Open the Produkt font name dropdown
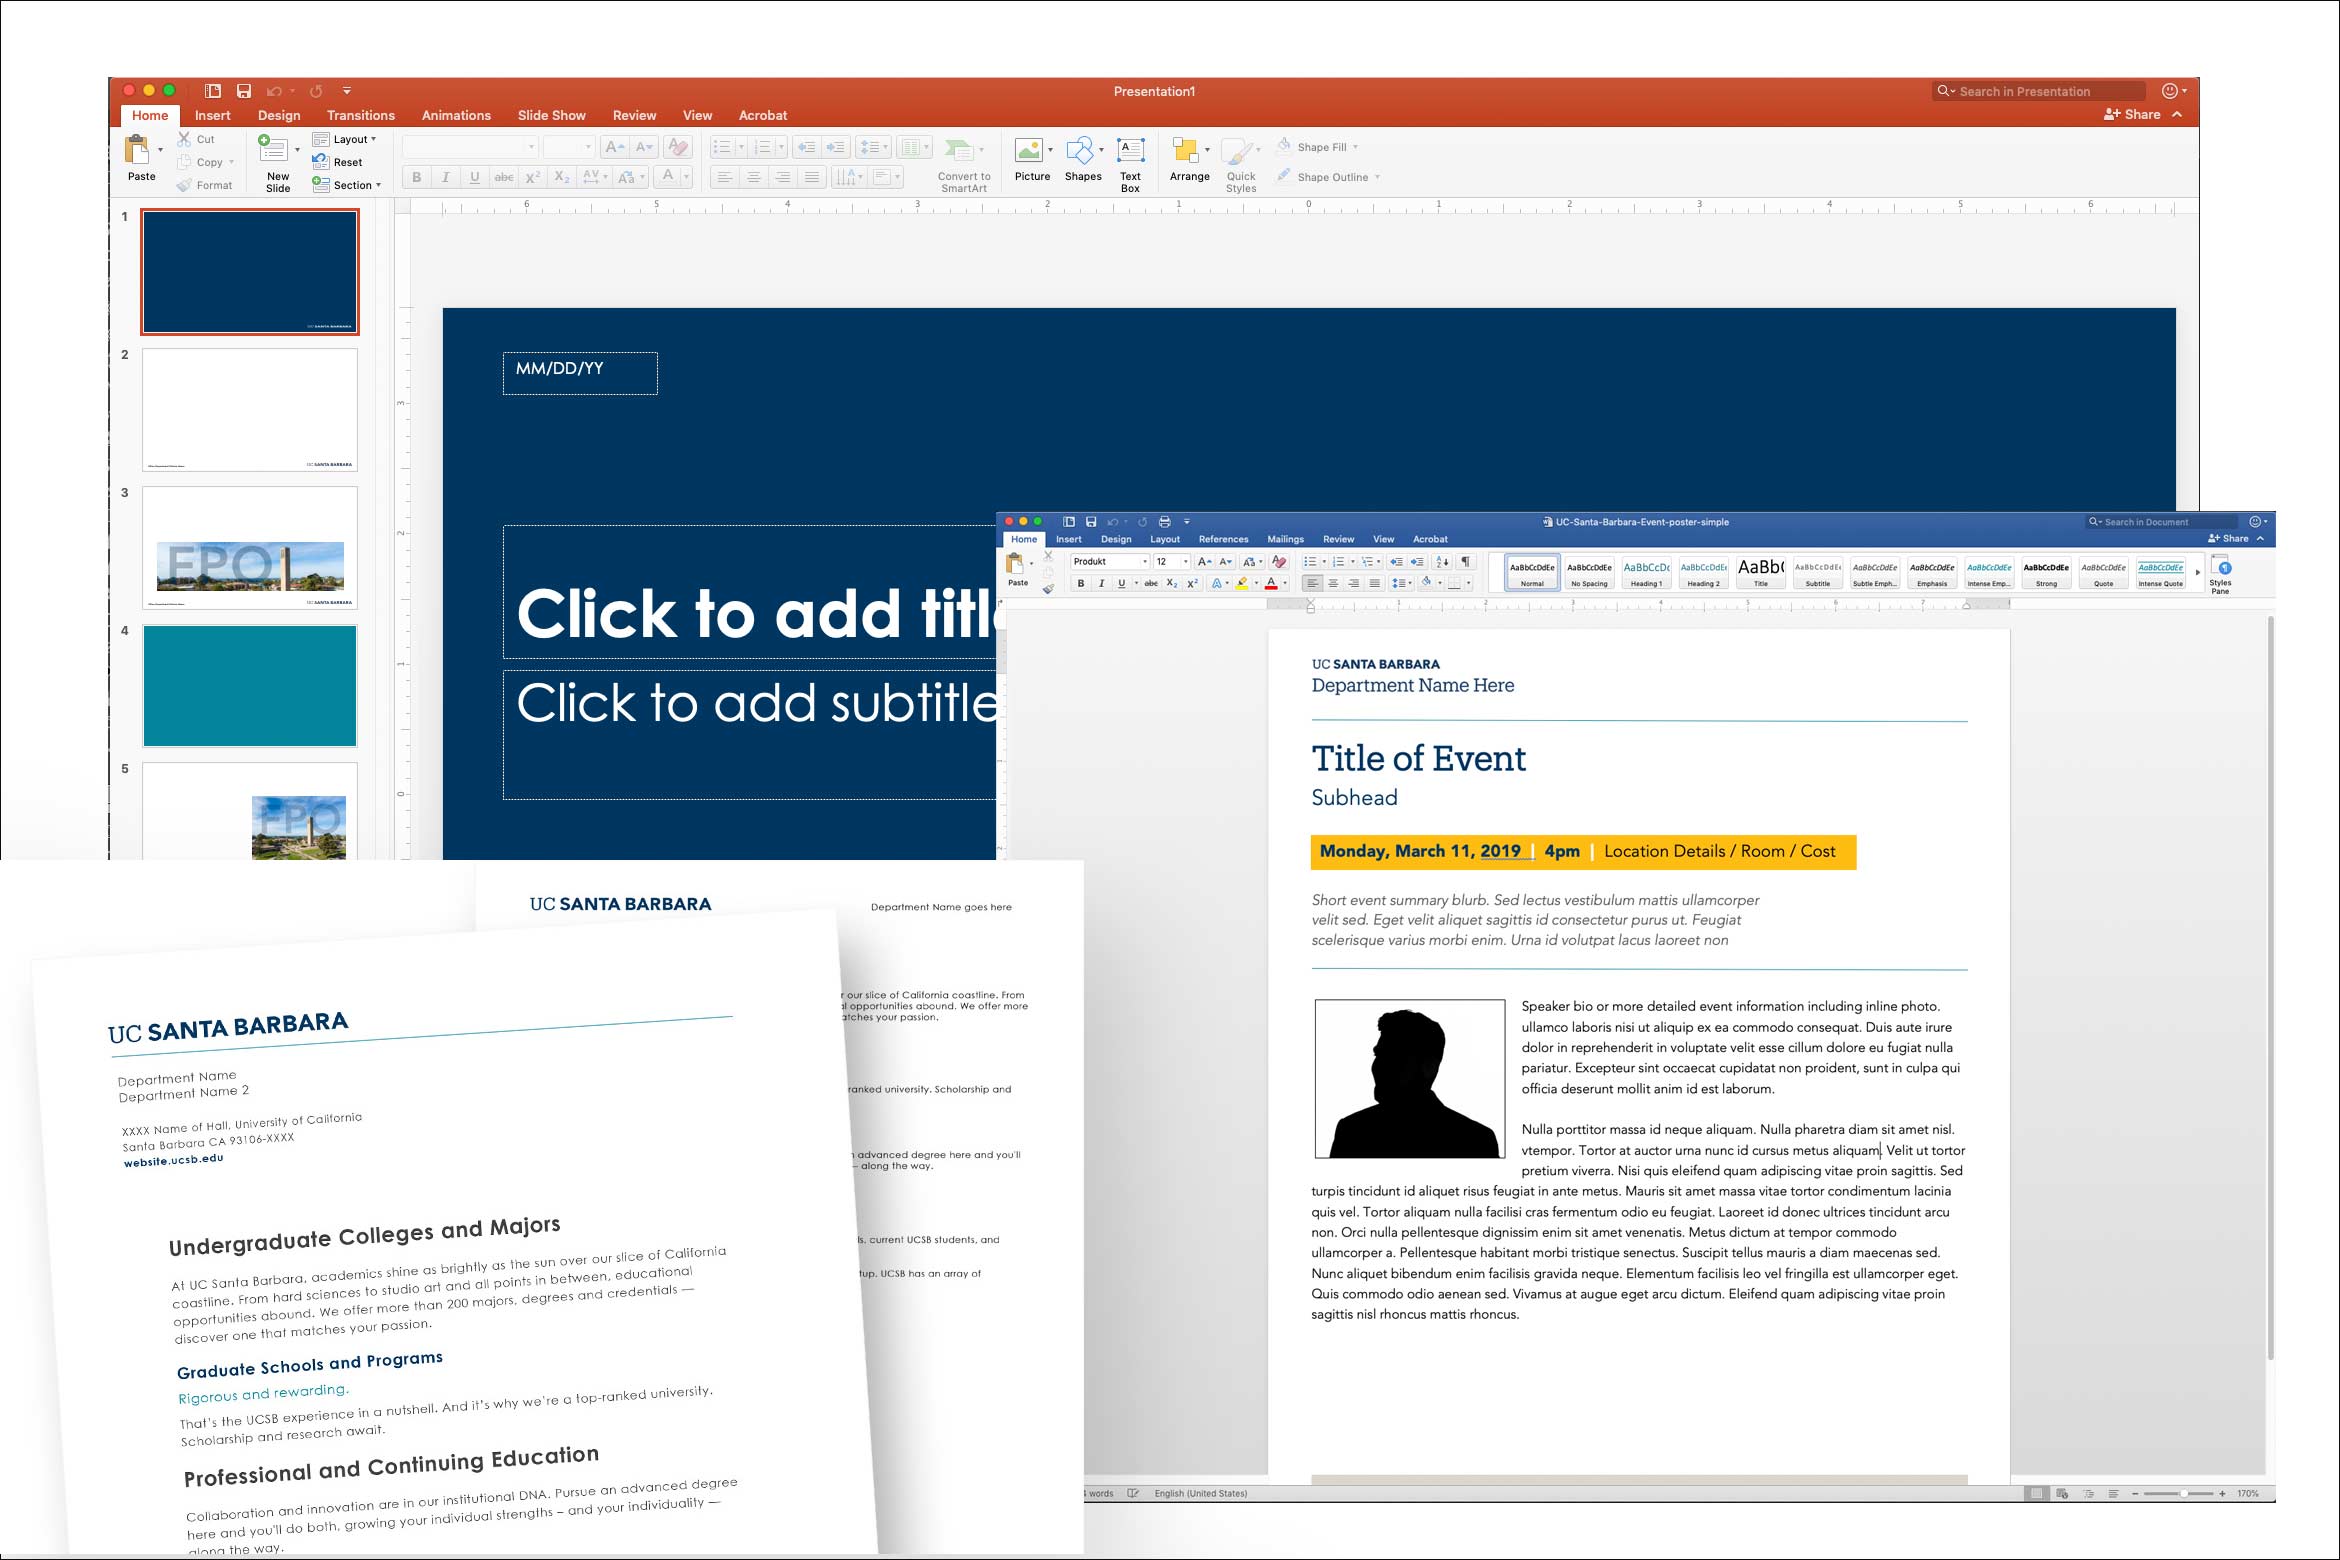Viewport: 2340px width, 1560px height. (1144, 562)
